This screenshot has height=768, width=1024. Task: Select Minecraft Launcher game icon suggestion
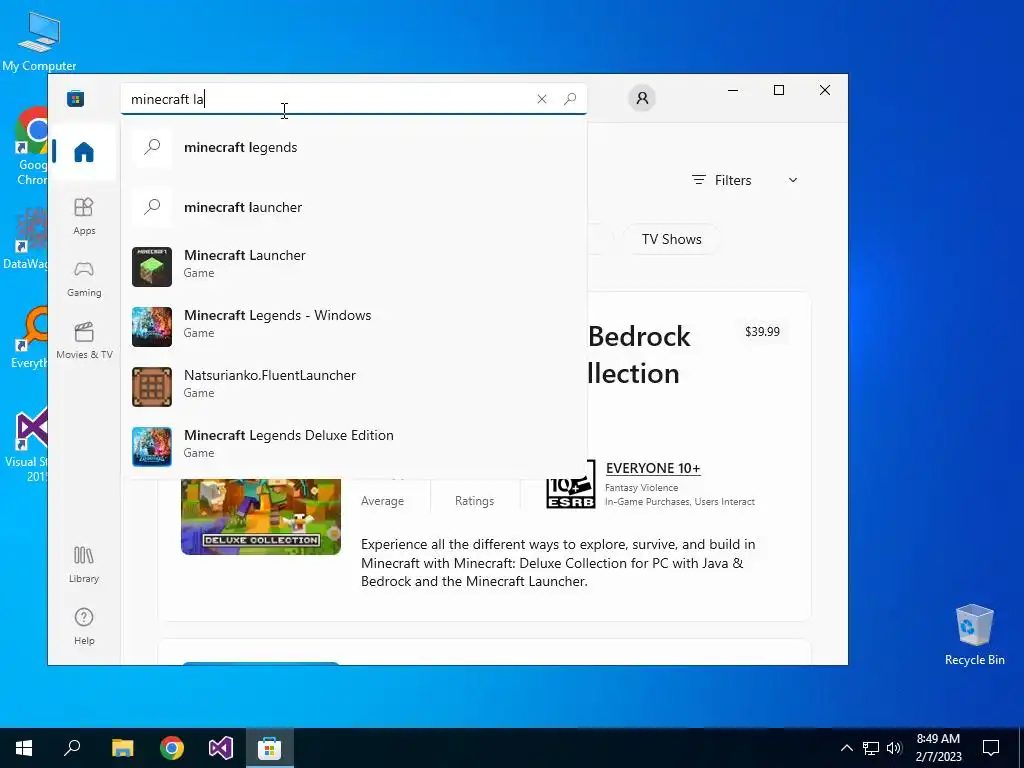pyautogui.click(x=152, y=266)
